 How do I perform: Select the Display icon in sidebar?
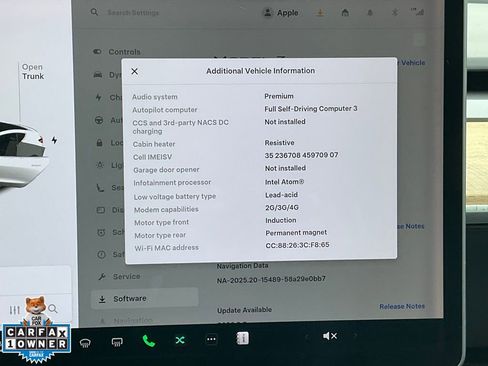point(101,210)
